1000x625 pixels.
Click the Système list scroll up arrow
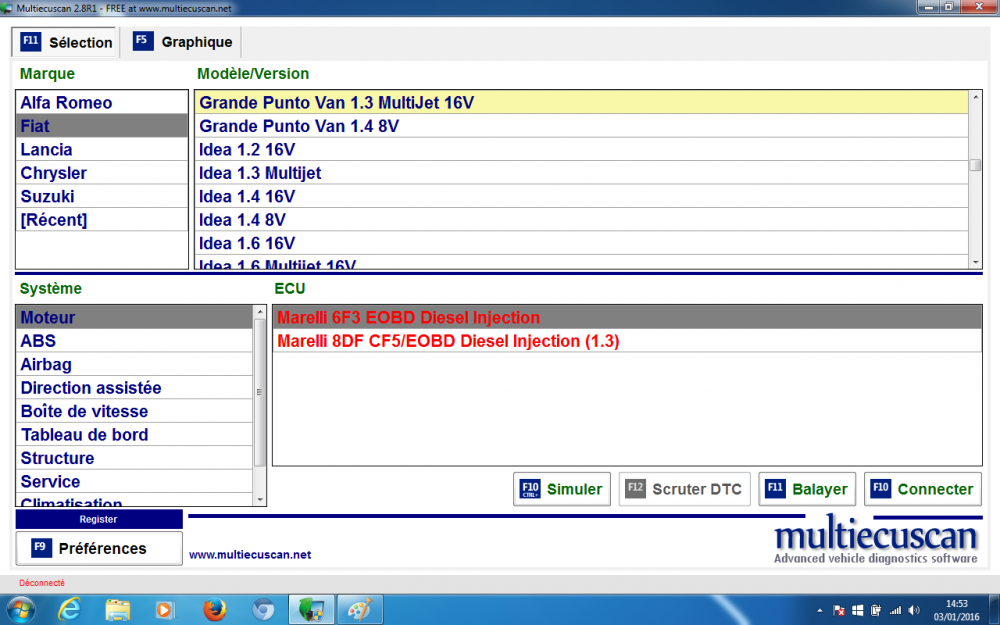coord(260,312)
